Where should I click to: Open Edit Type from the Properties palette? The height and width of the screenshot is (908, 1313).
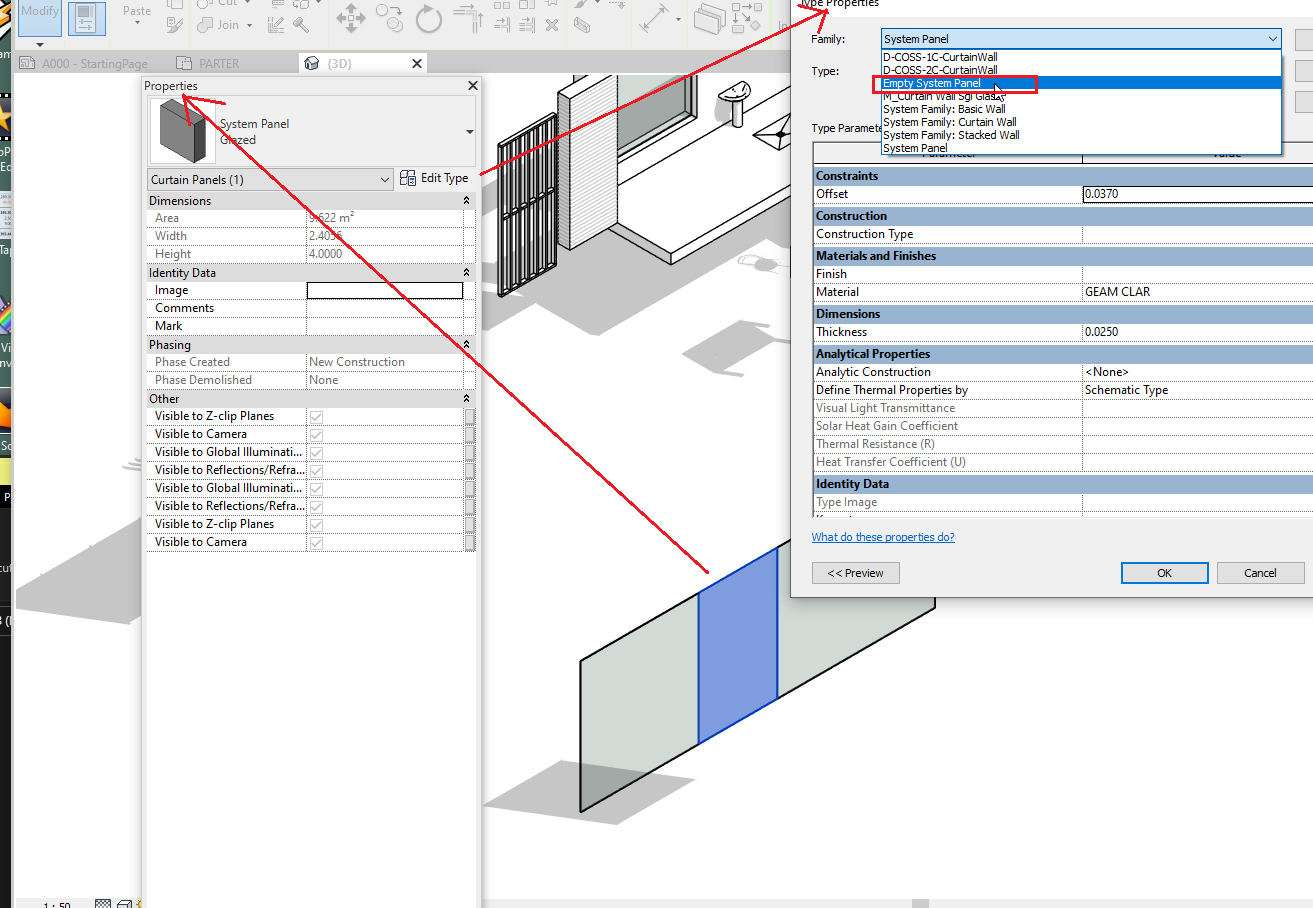click(x=434, y=178)
